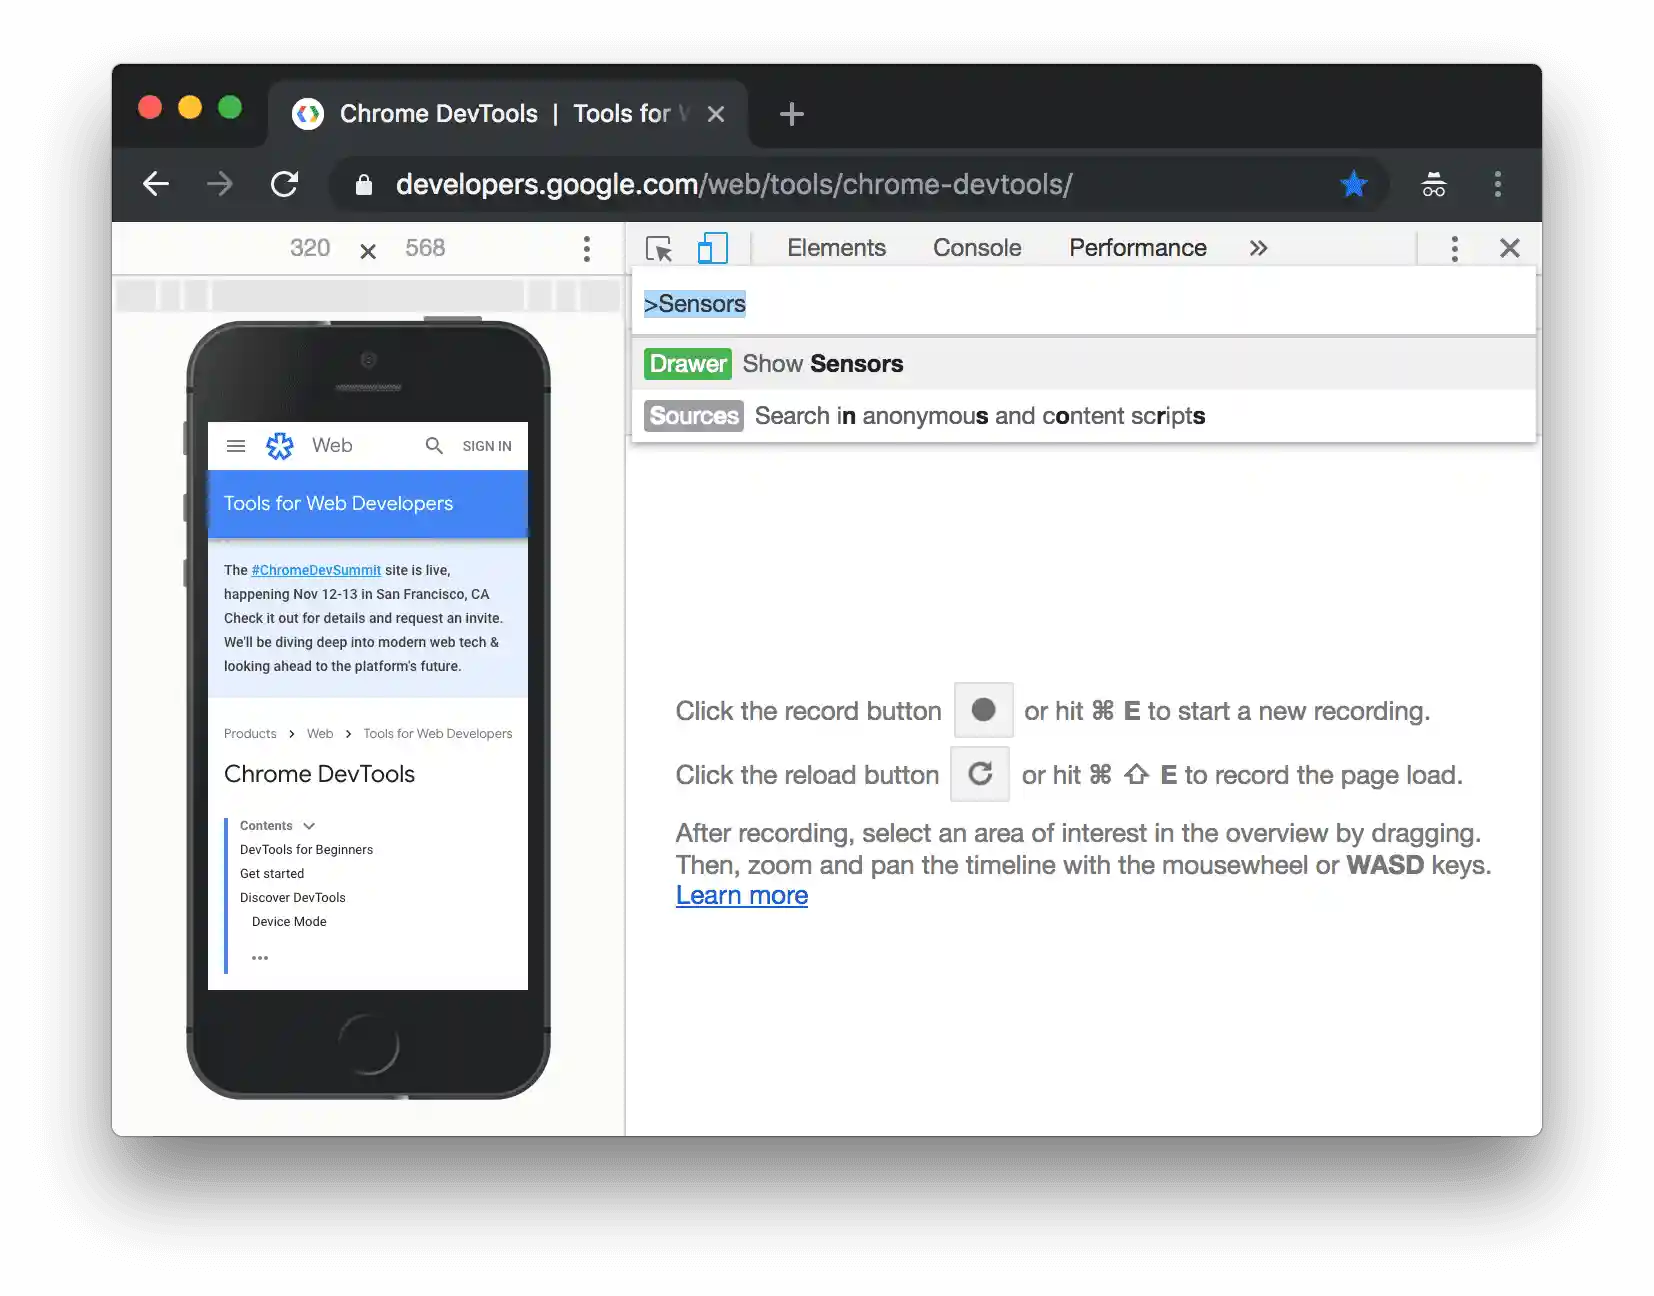This screenshot has width=1654, height=1296.
Task: Click the inspect element picker icon
Action: coord(659,248)
